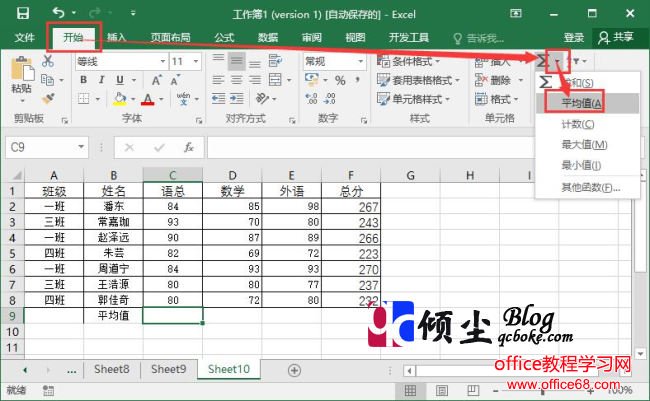
Task: Open the borders button
Action: [84, 99]
